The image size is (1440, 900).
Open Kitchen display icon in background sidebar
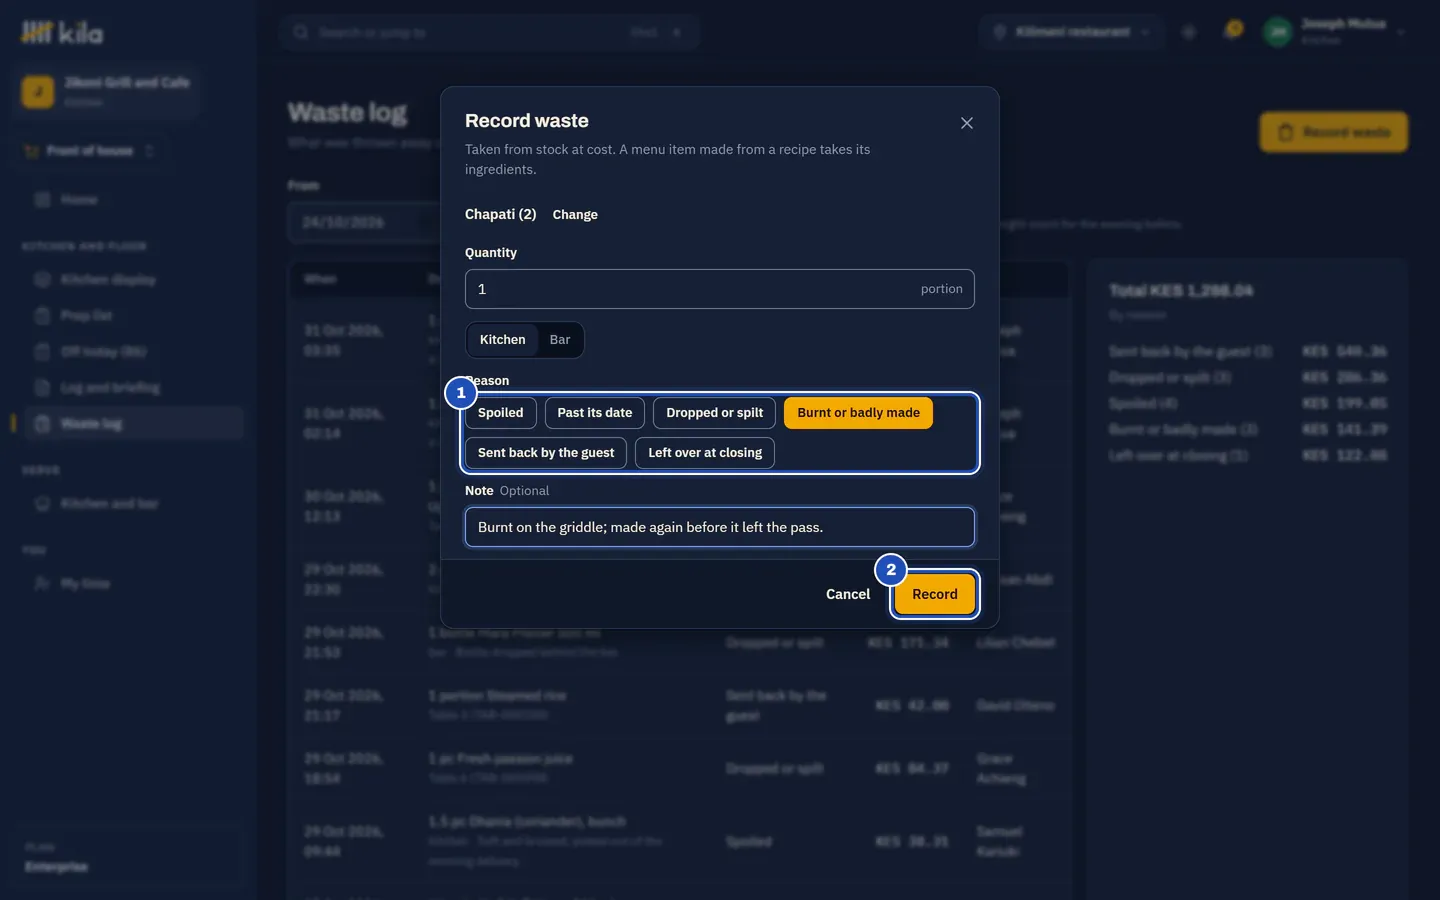click(42, 280)
